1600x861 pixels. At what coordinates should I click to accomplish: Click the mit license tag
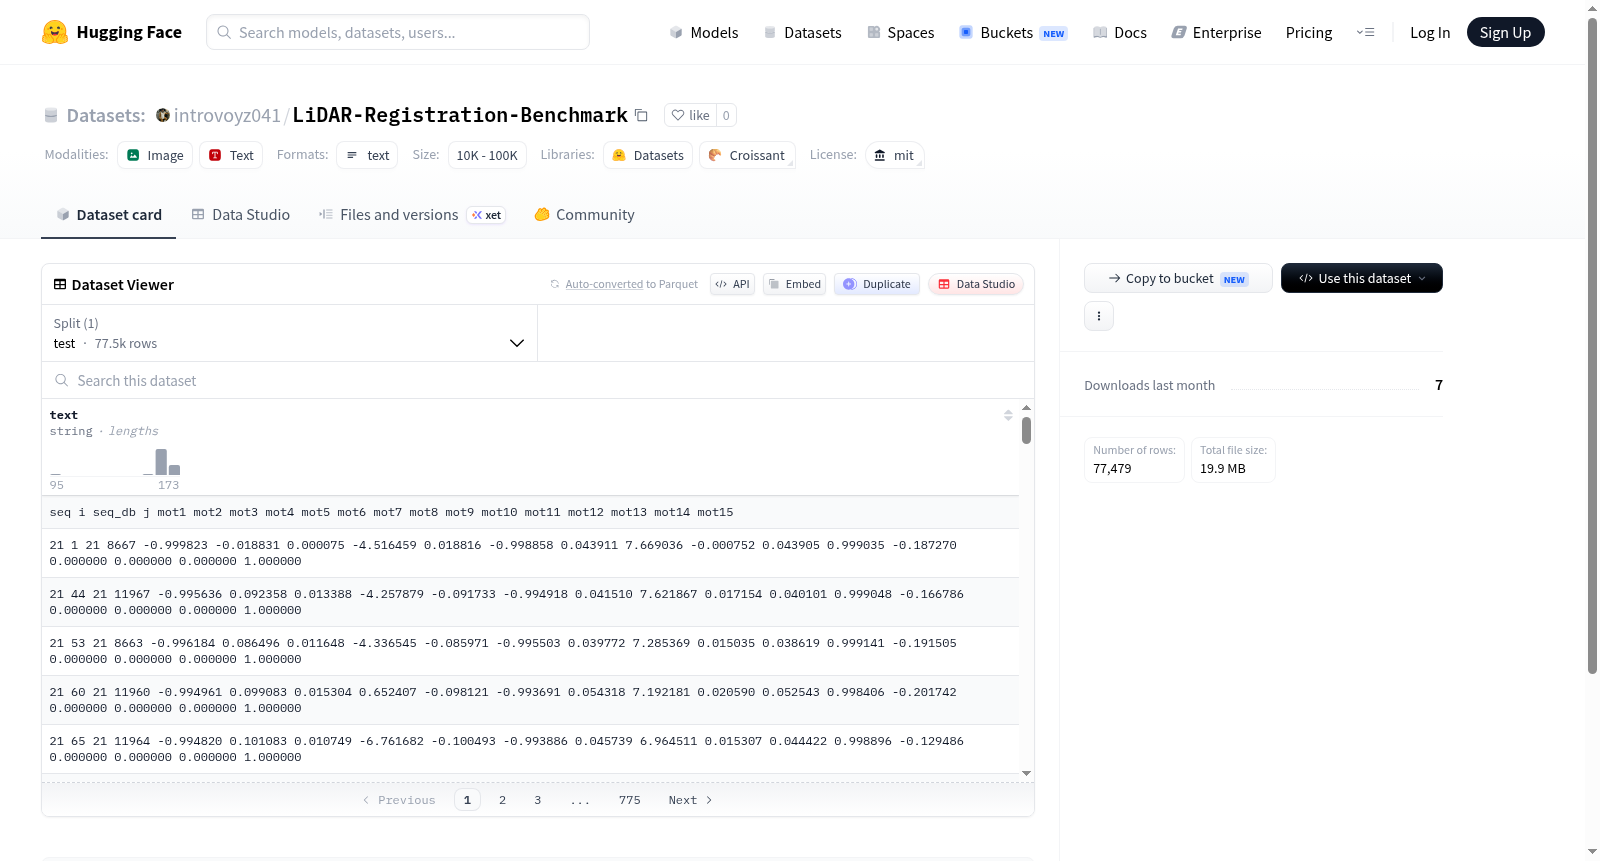point(894,155)
